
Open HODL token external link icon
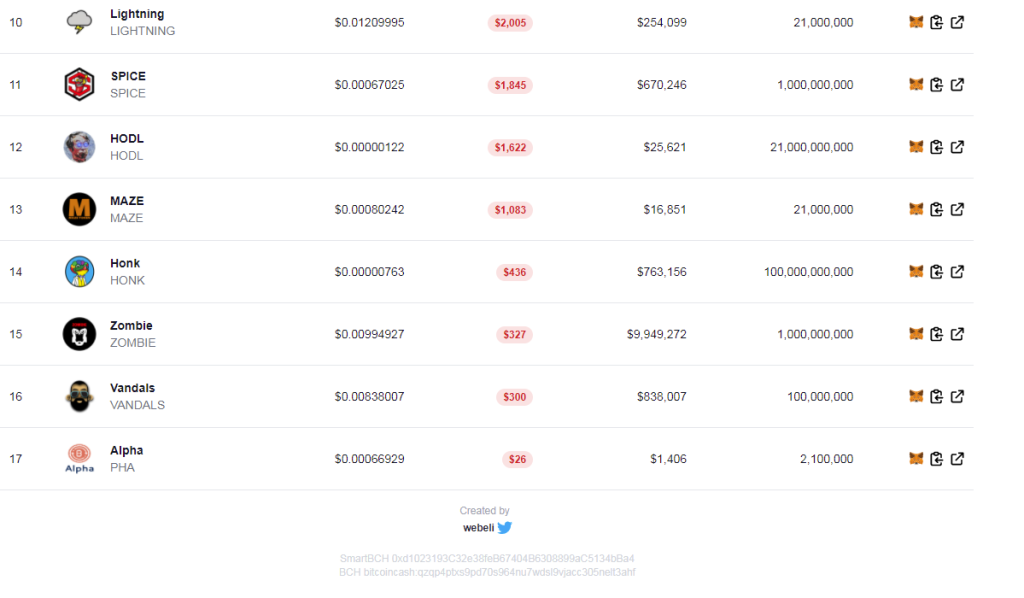(957, 147)
